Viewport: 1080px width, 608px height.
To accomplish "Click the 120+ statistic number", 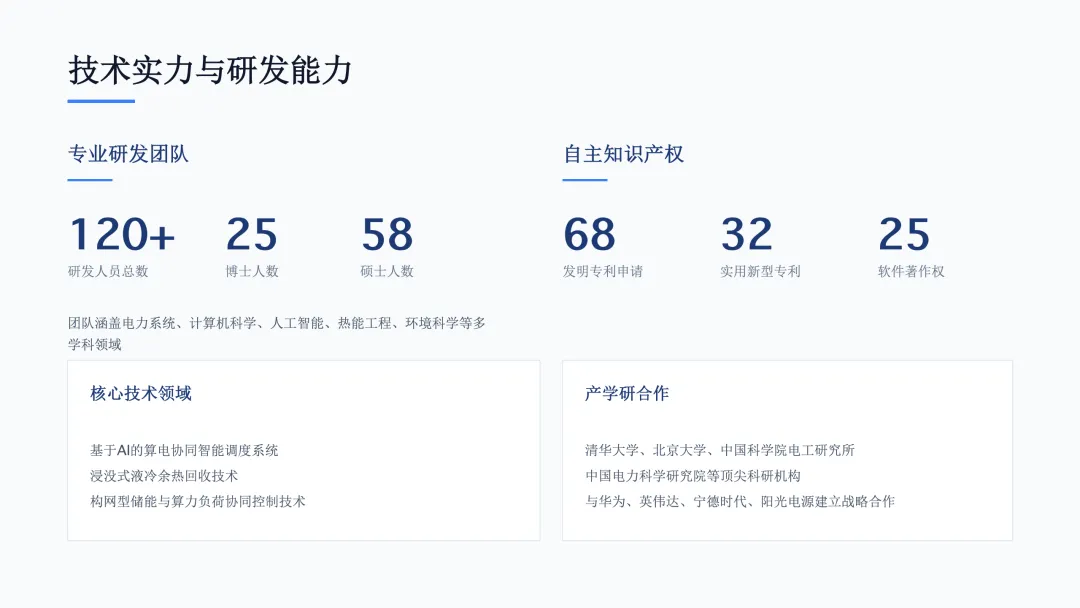I will pos(122,234).
